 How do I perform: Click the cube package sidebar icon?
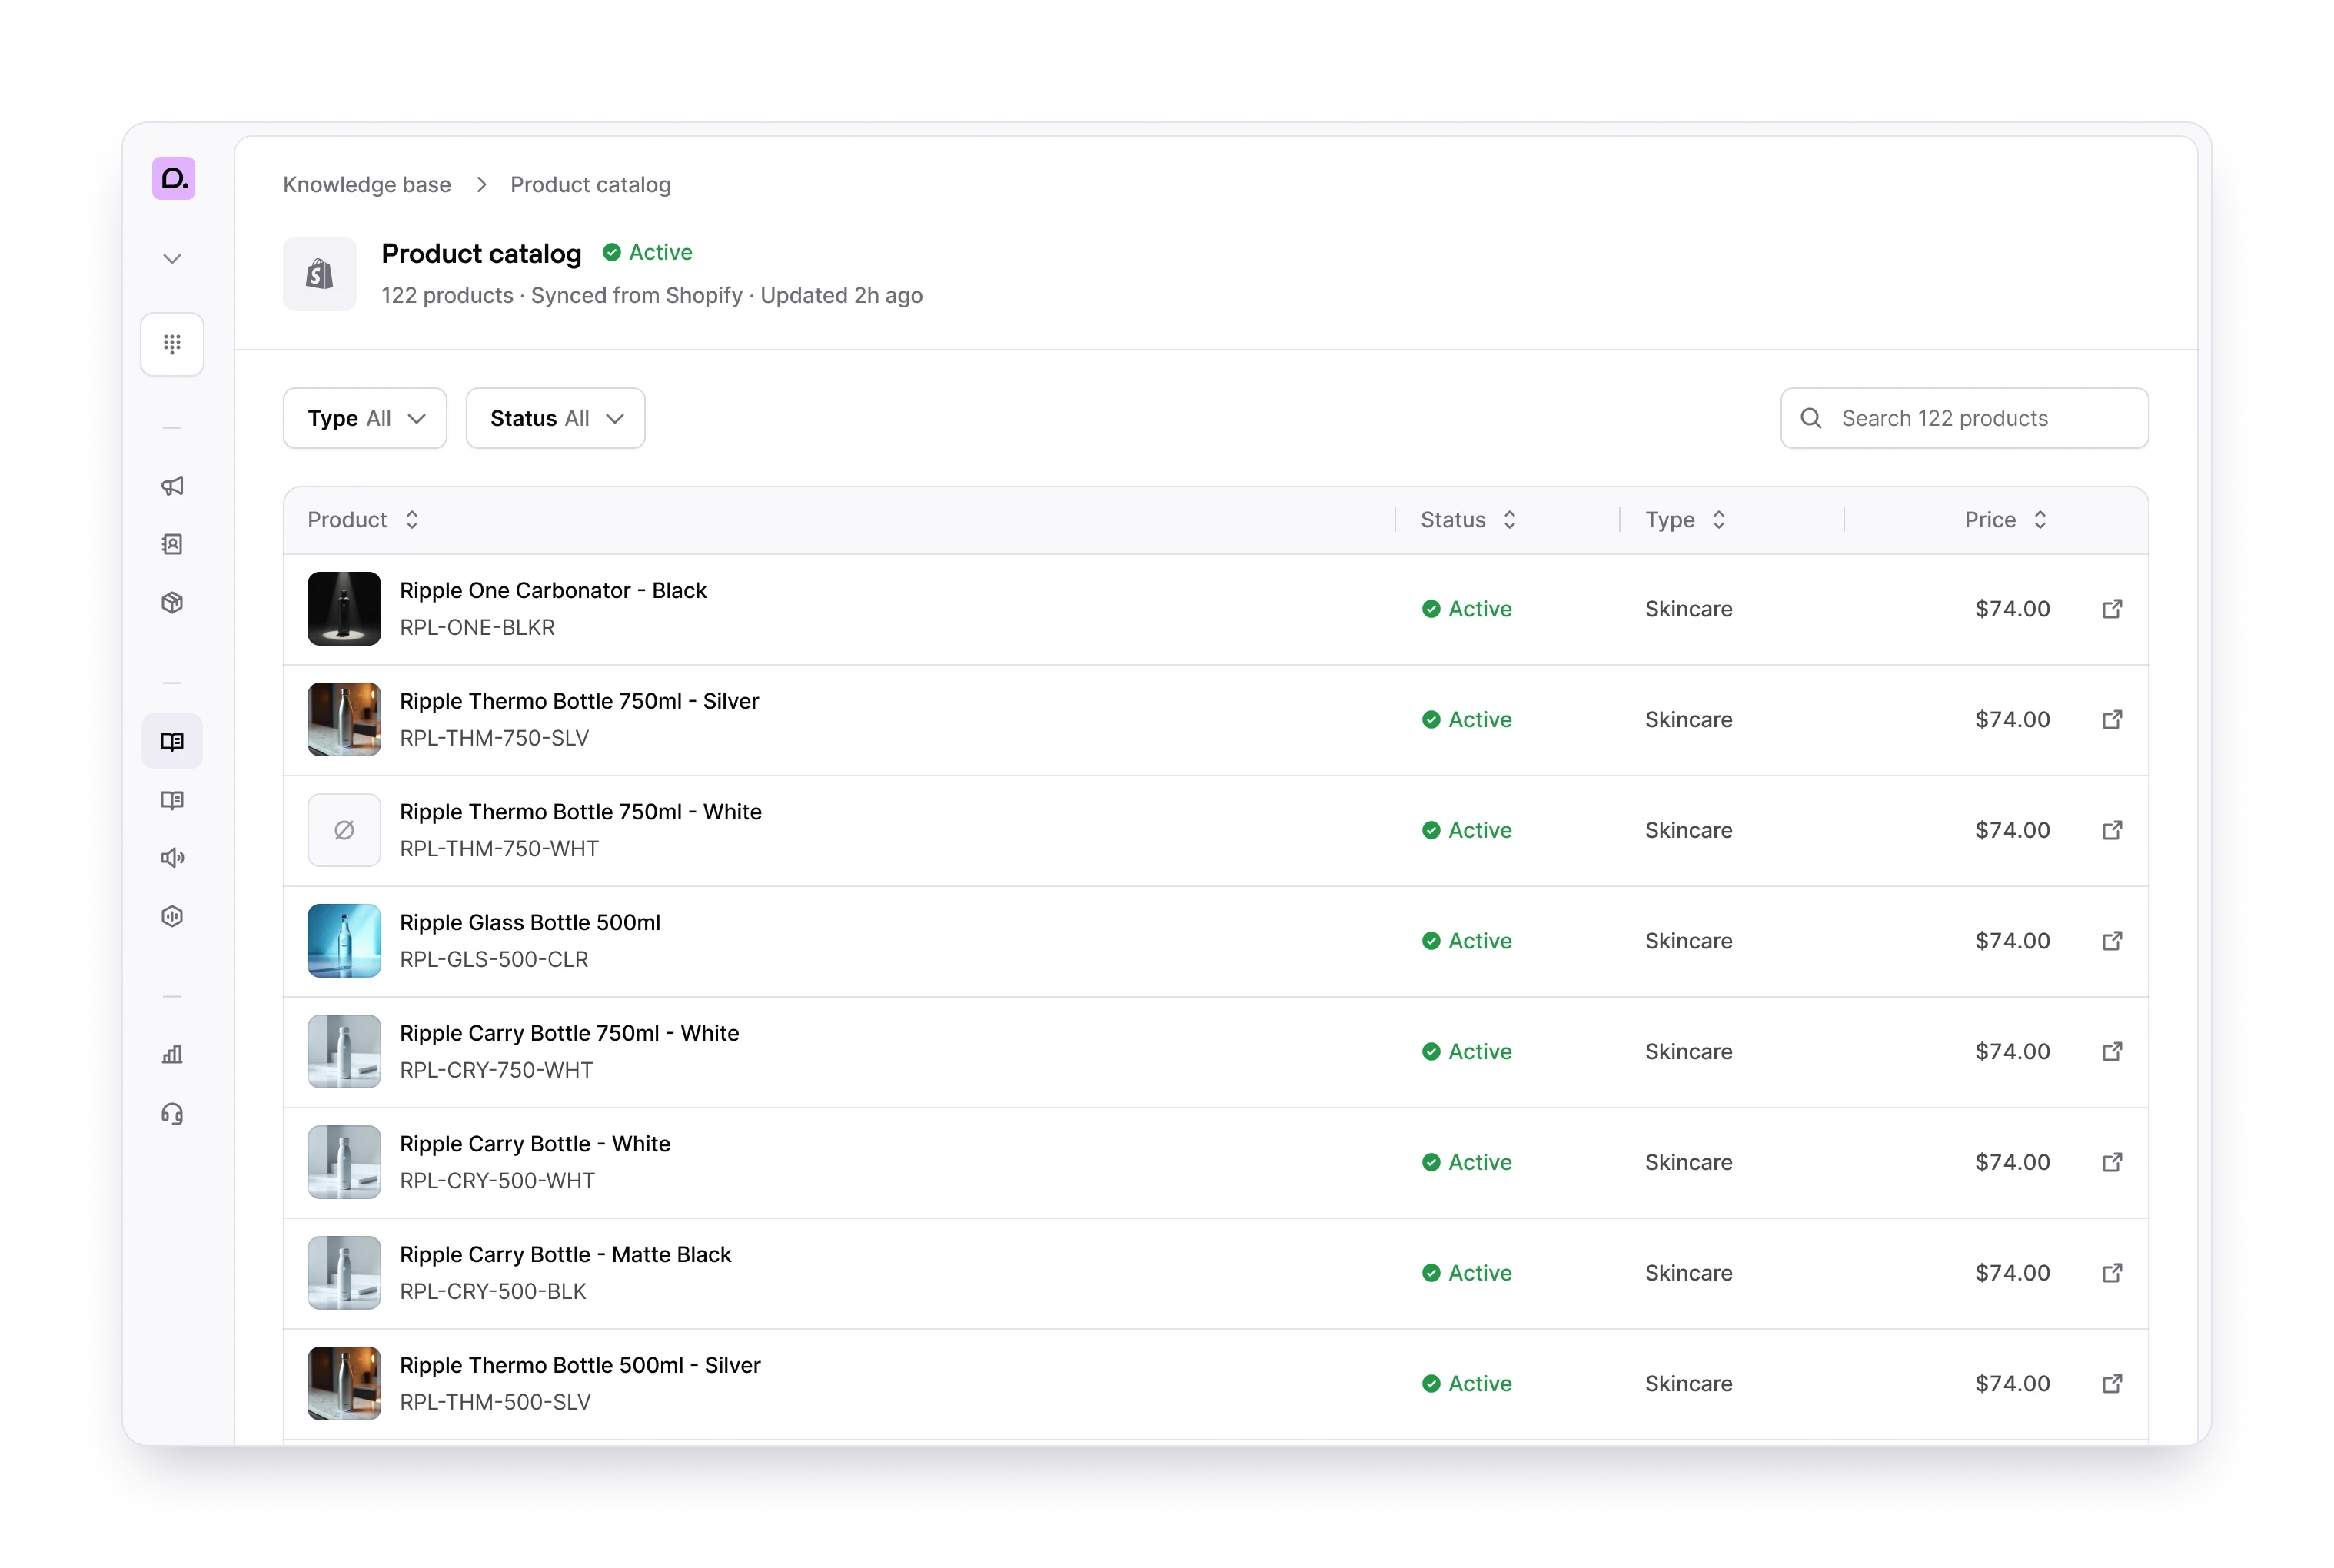(172, 603)
